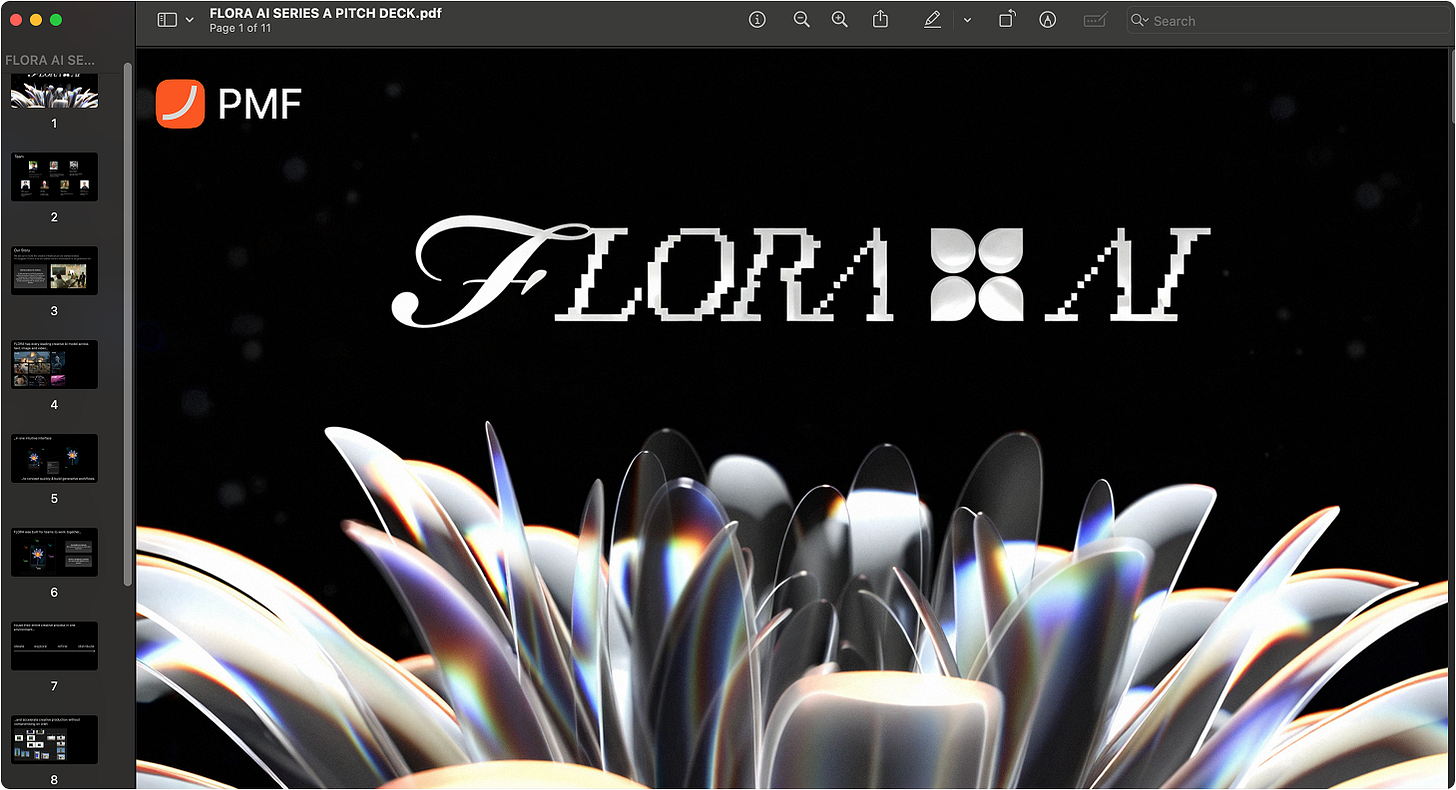Open the document inspector info icon
Image resolution: width=1456 pixels, height=790 pixels.
pyautogui.click(x=757, y=20)
